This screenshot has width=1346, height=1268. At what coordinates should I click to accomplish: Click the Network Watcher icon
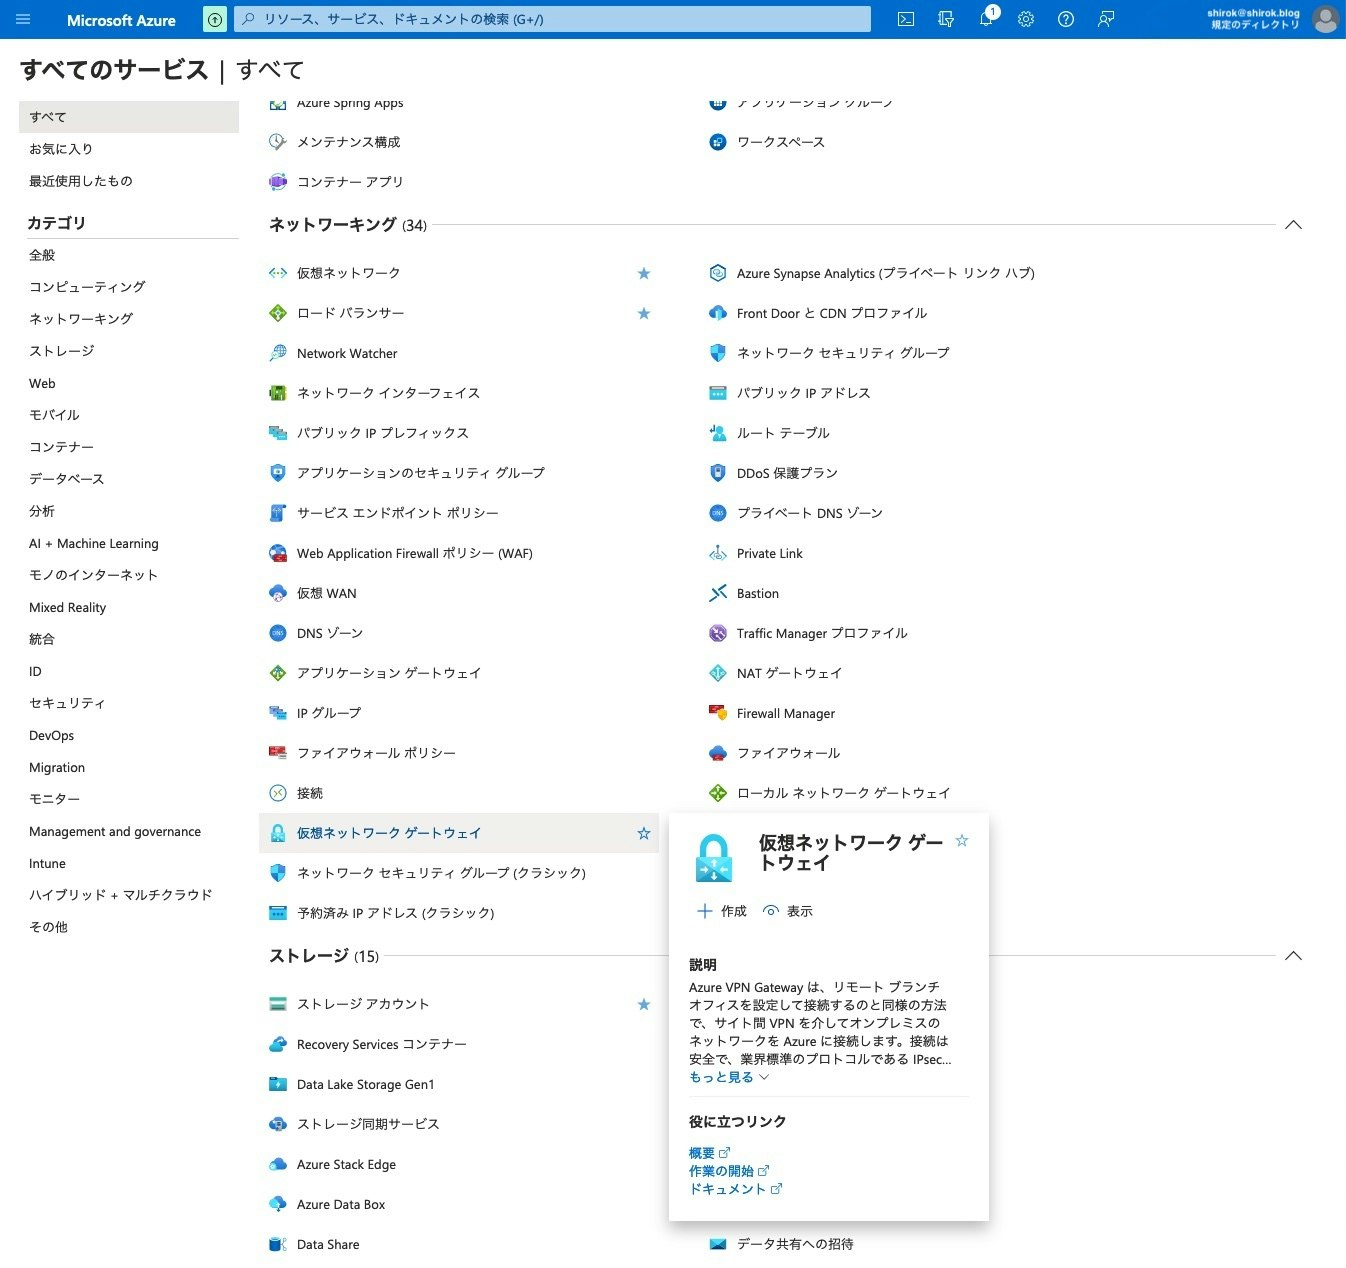coord(278,353)
